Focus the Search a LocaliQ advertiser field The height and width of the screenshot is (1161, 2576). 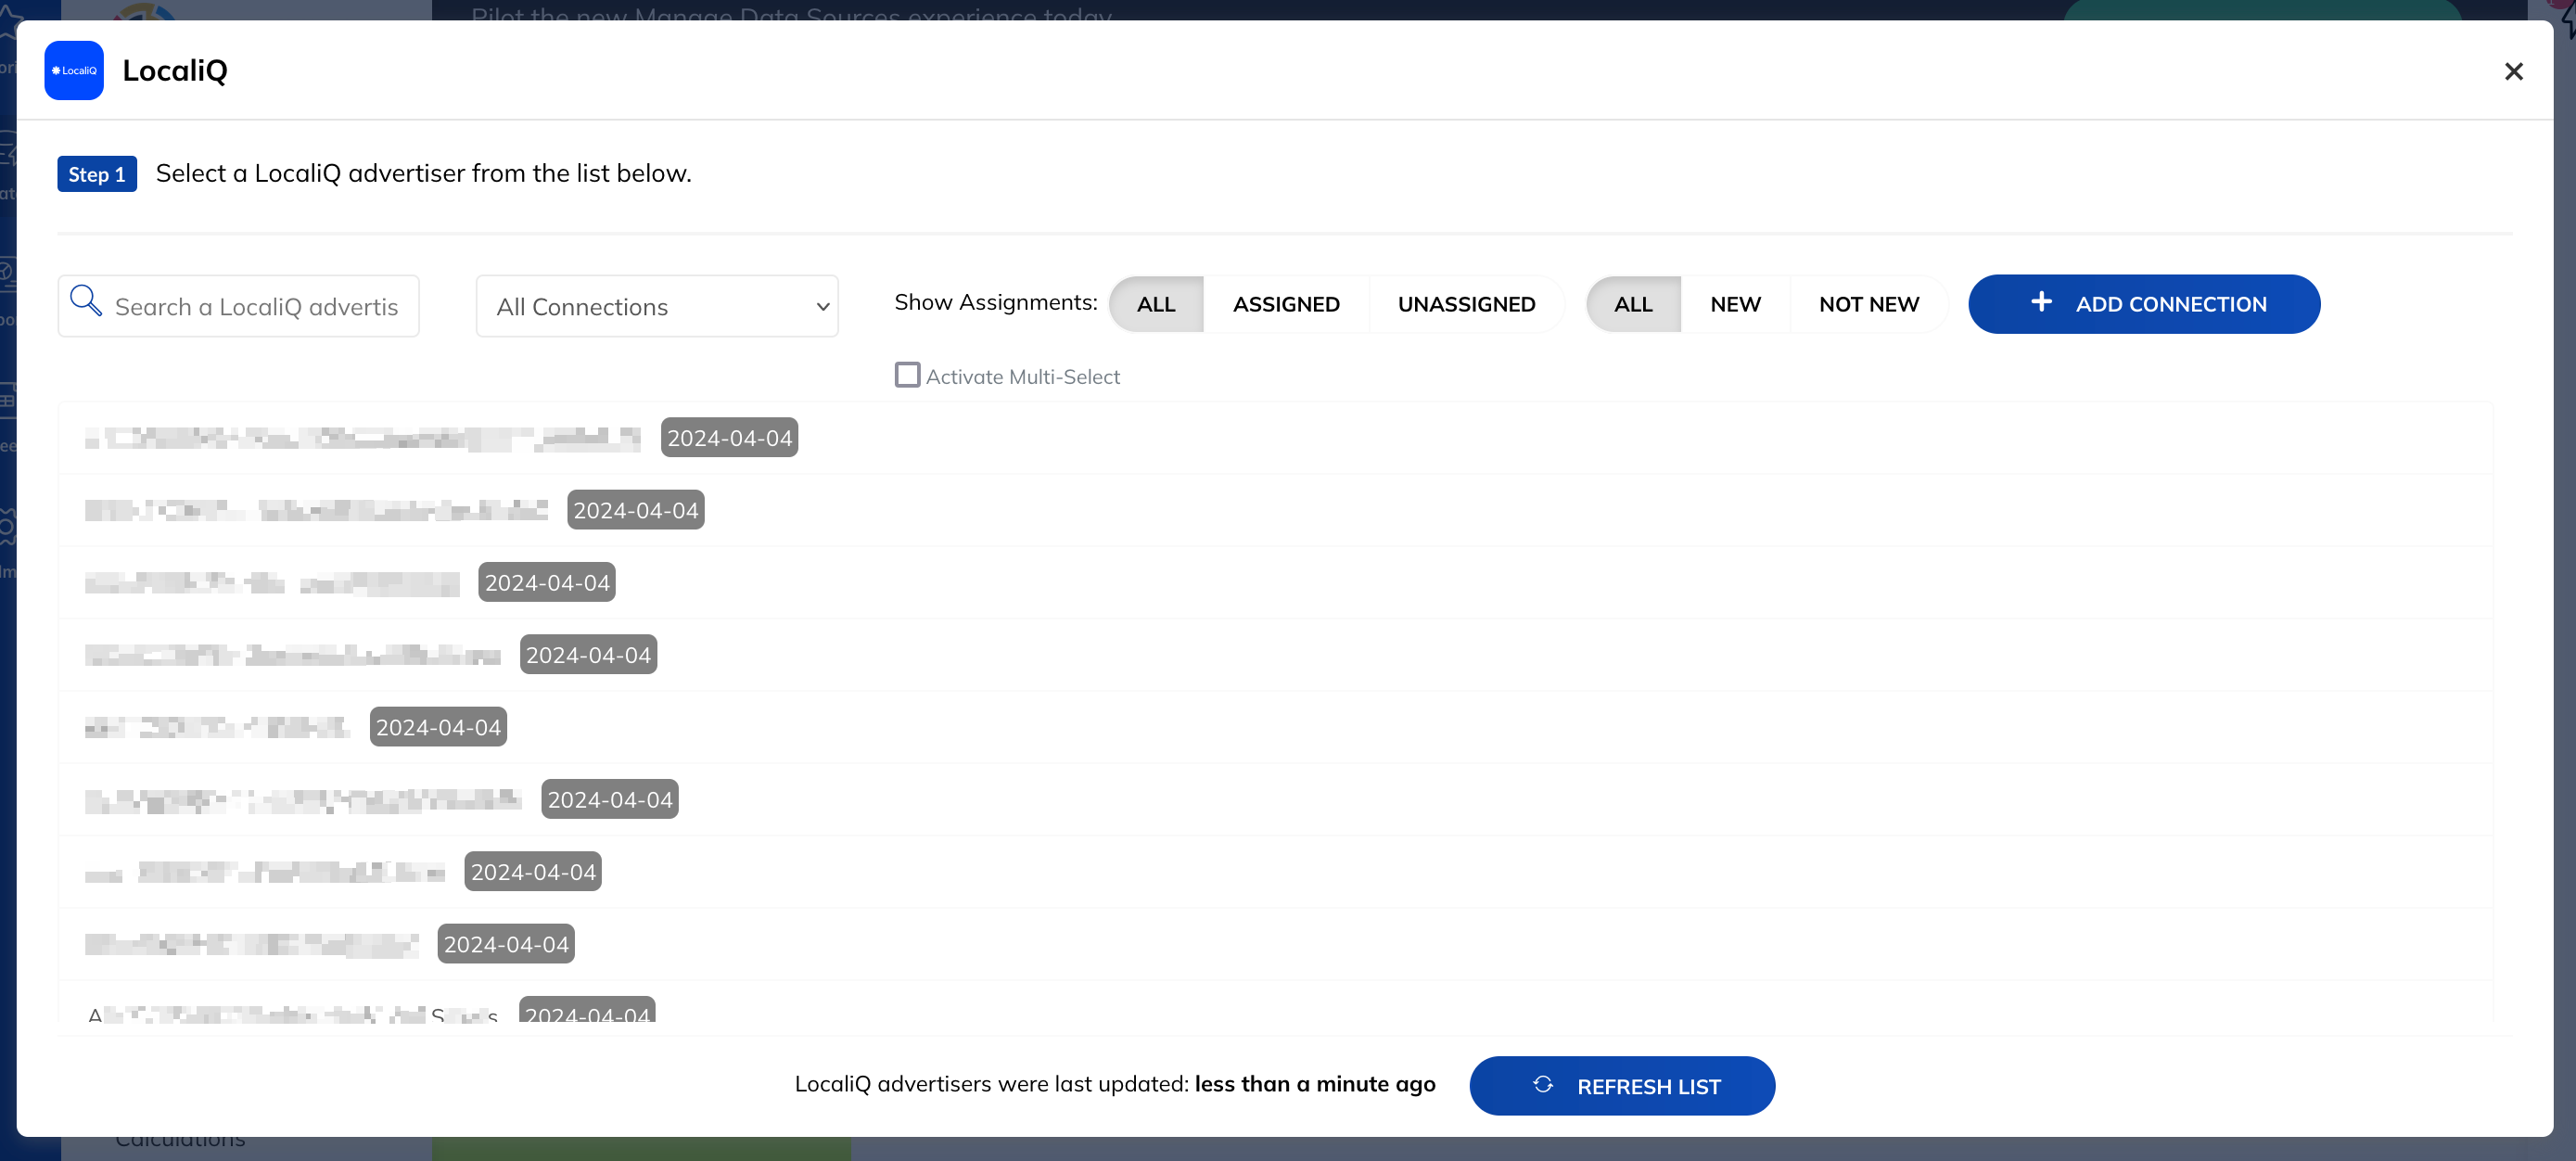click(x=239, y=306)
